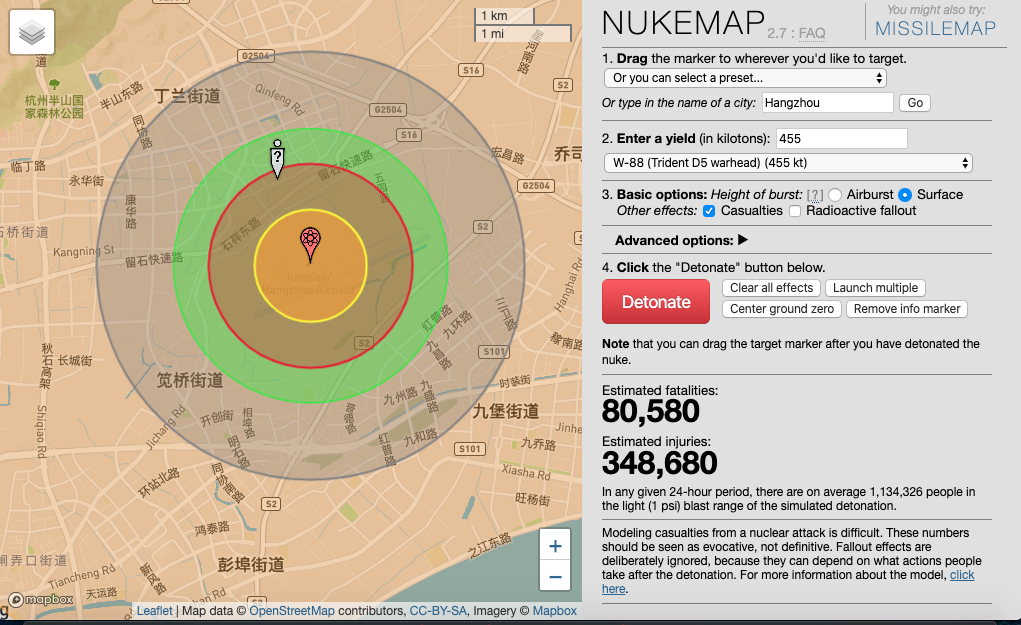This screenshot has width=1021, height=625.
Task: Click Clear all effects button
Action: [771, 288]
